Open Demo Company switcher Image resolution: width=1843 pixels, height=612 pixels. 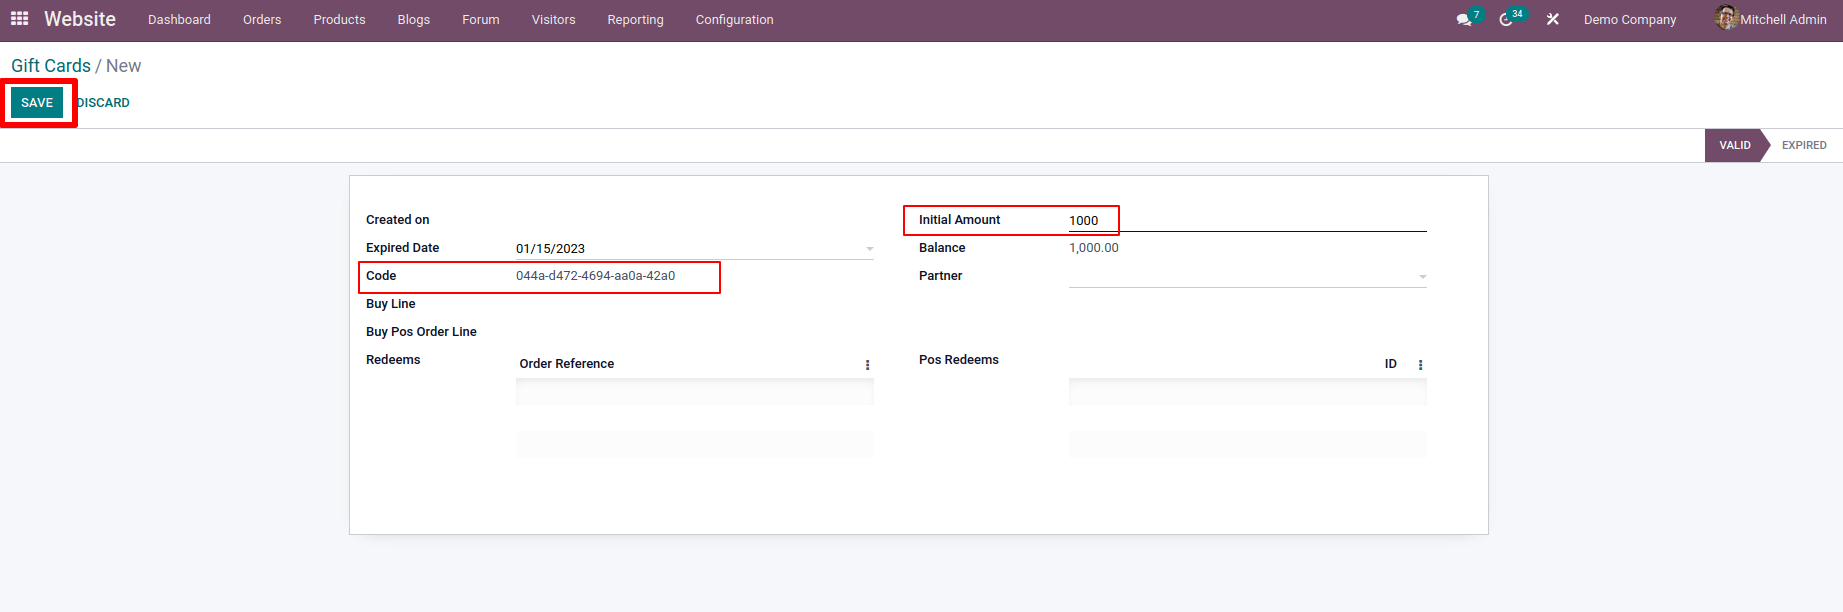point(1629,20)
